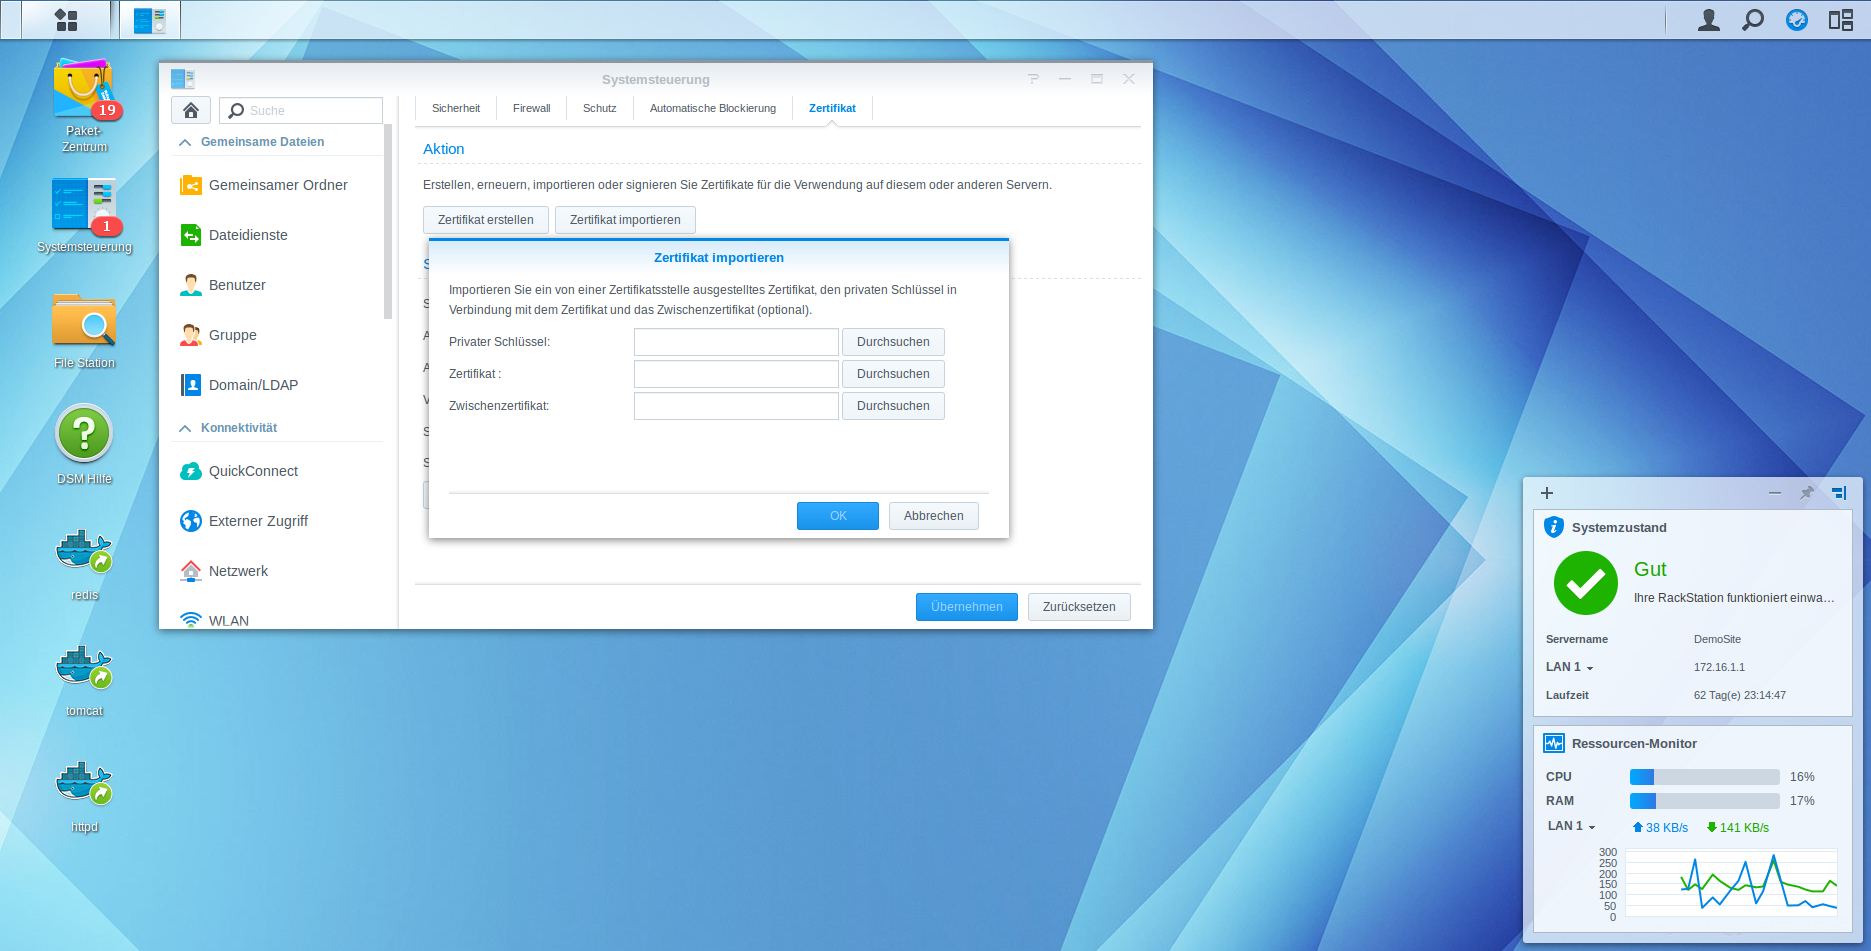The width and height of the screenshot is (1871, 951).
Task: Collapse the Gemeinsame Dateien section
Action: pyautogui.click(x=185, y=143)
